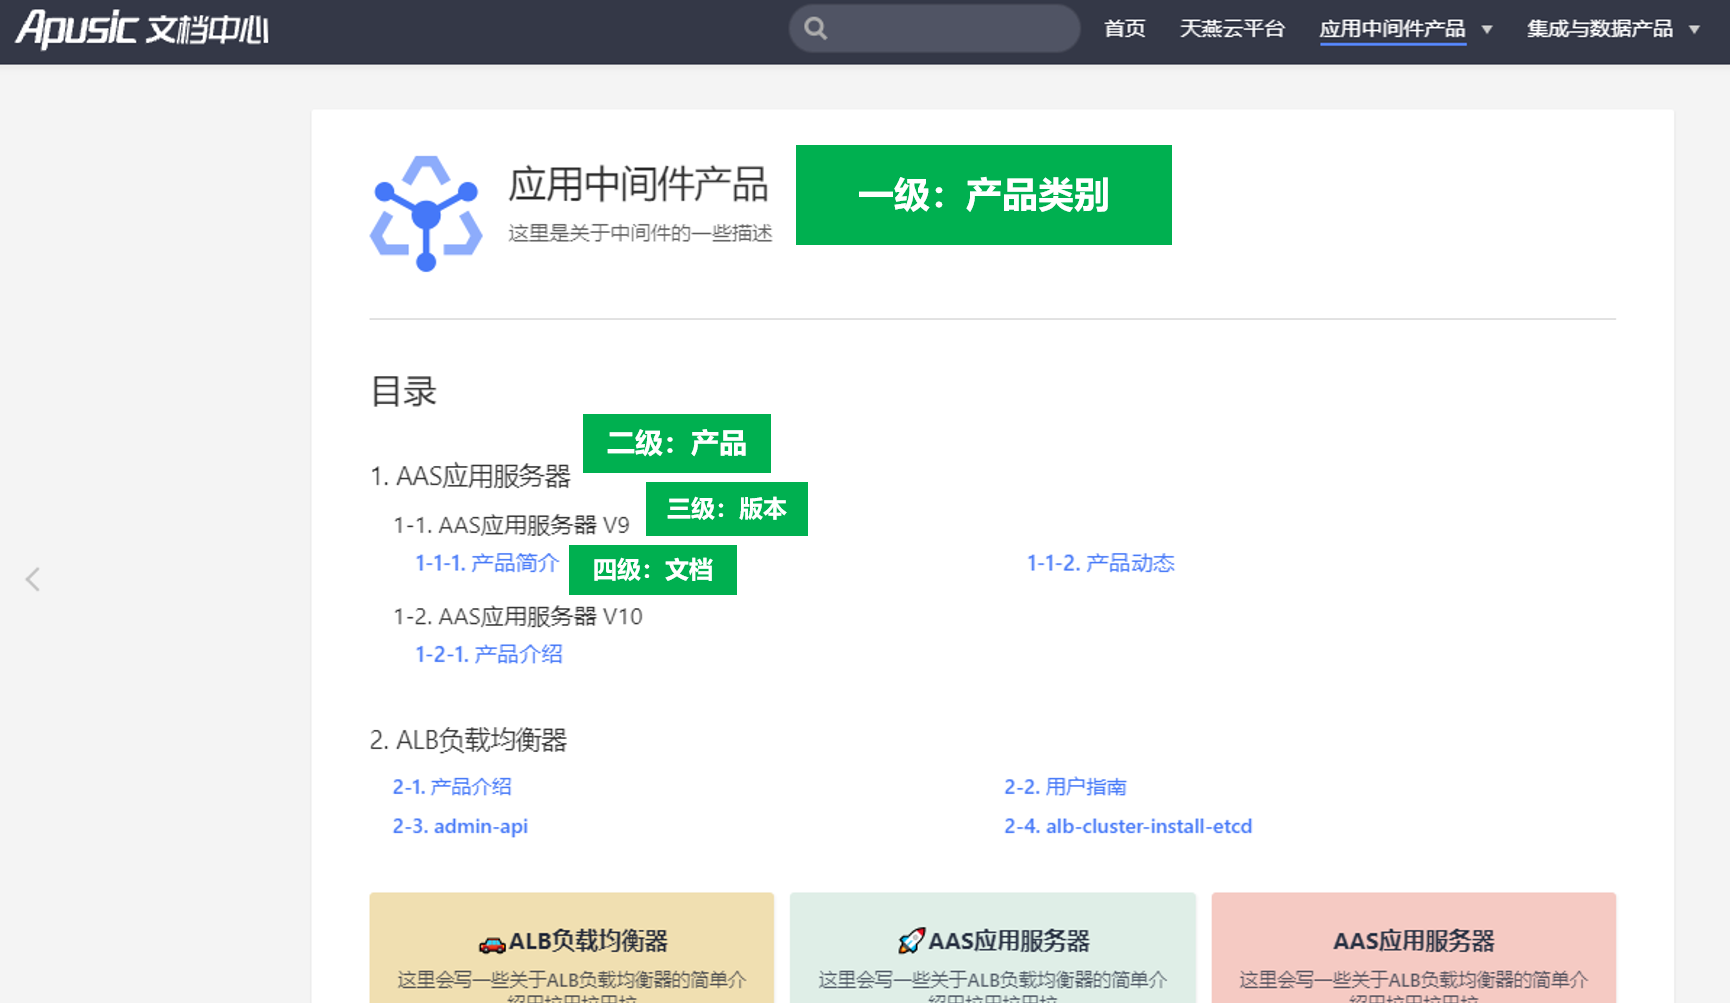Select the 2. ALB负载均衡器 heading
This screenshot has width=1730, height=1003.
468,740
